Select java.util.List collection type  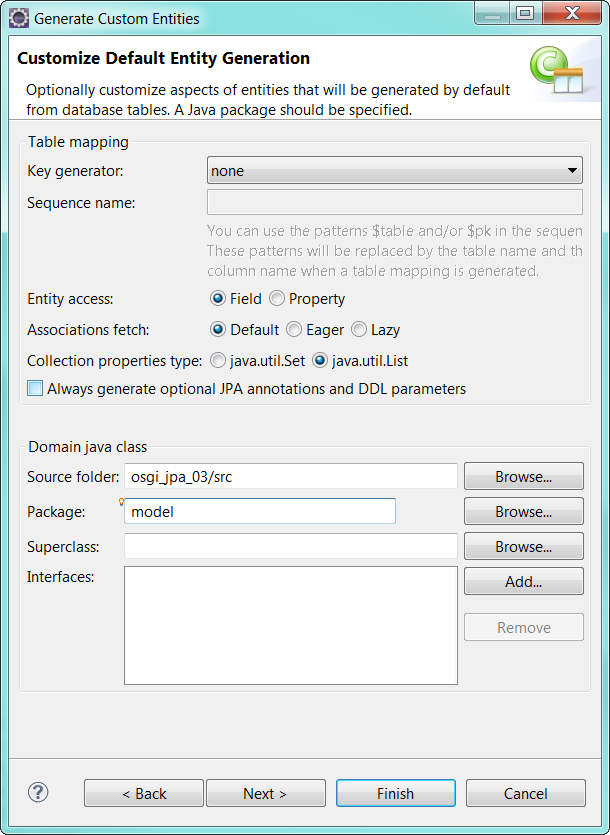tap(321, 360)
